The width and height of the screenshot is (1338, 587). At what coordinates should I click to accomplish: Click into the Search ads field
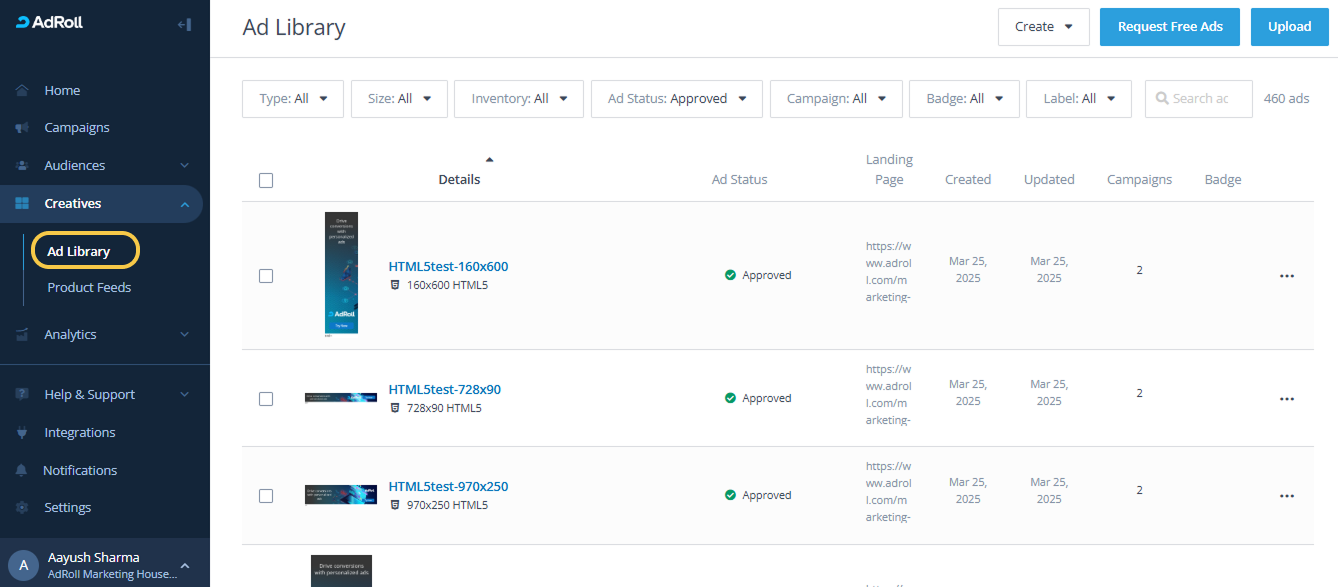(x=1205, y=99)
